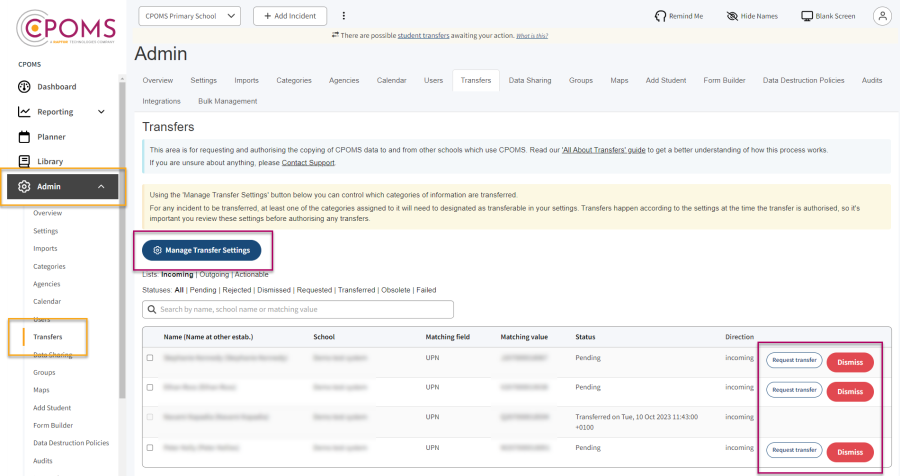This screenshot has height=476, width=900.
Task: Click the Dashboard icon in sidebar
Action: click(25, 87)
